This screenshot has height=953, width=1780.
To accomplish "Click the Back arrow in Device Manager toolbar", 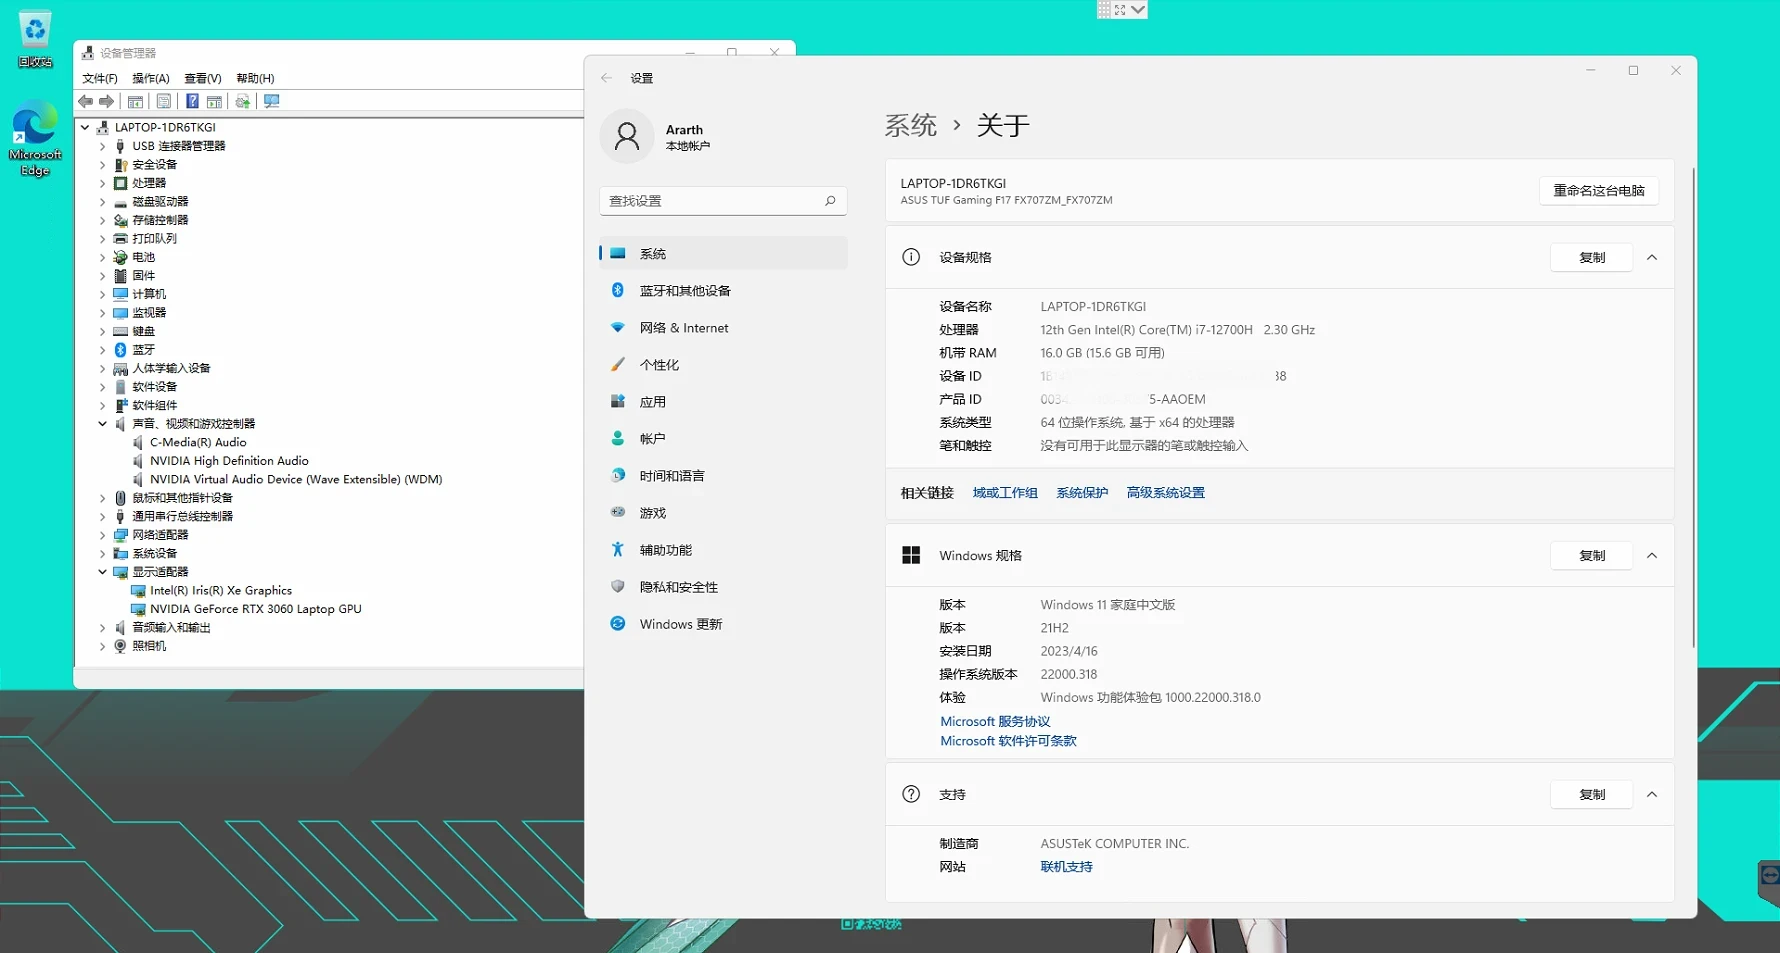I will click(x=86, y=101).
